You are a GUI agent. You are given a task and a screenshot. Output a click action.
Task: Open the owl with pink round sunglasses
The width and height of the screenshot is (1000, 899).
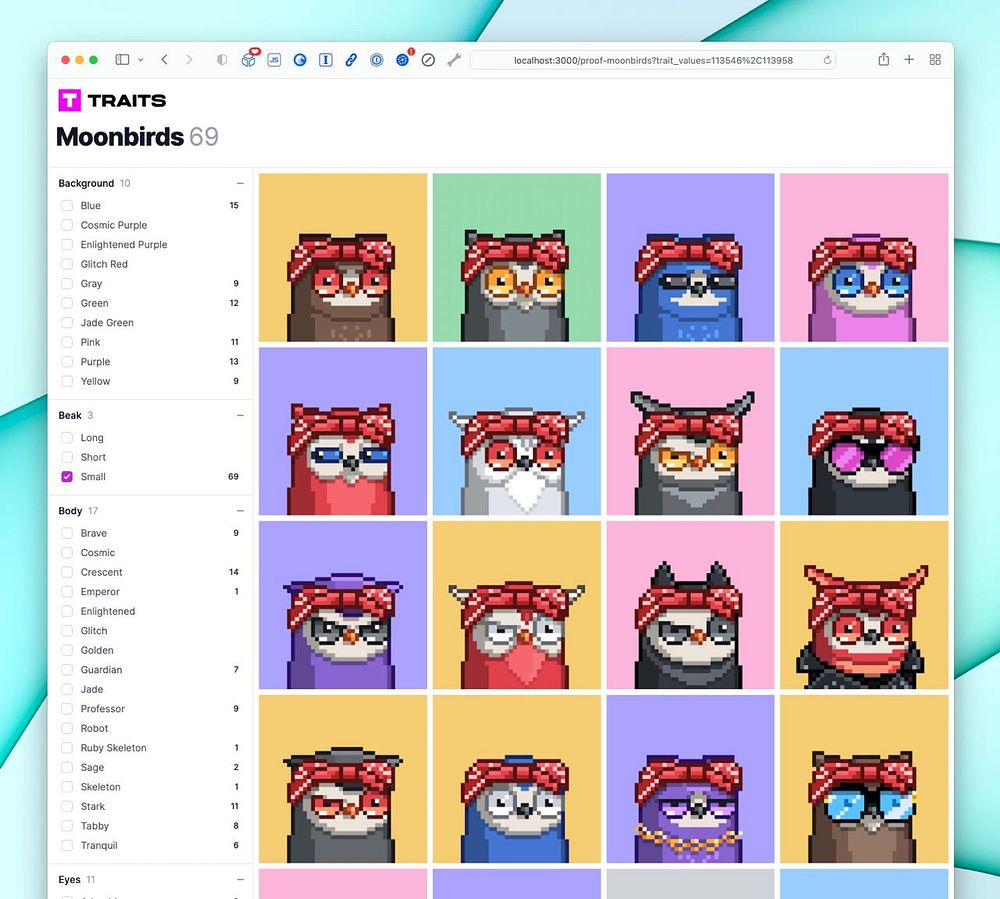coord(864,431)
